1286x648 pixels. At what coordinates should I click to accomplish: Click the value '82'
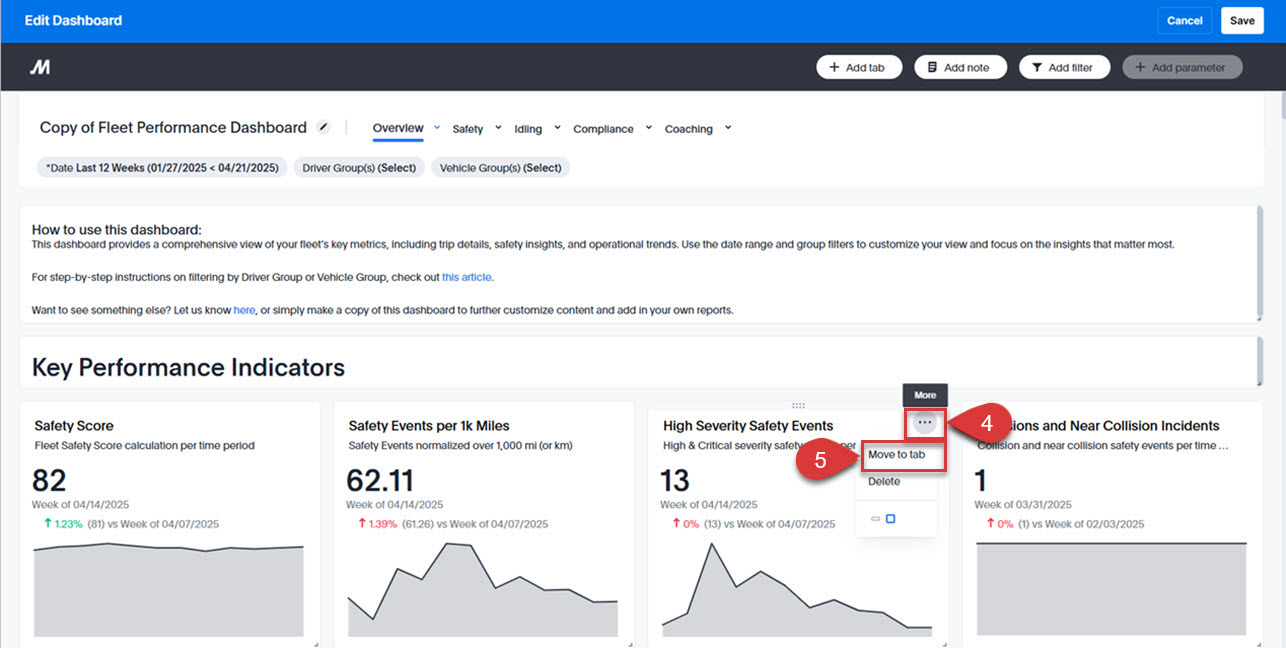[x=50, y=480]
